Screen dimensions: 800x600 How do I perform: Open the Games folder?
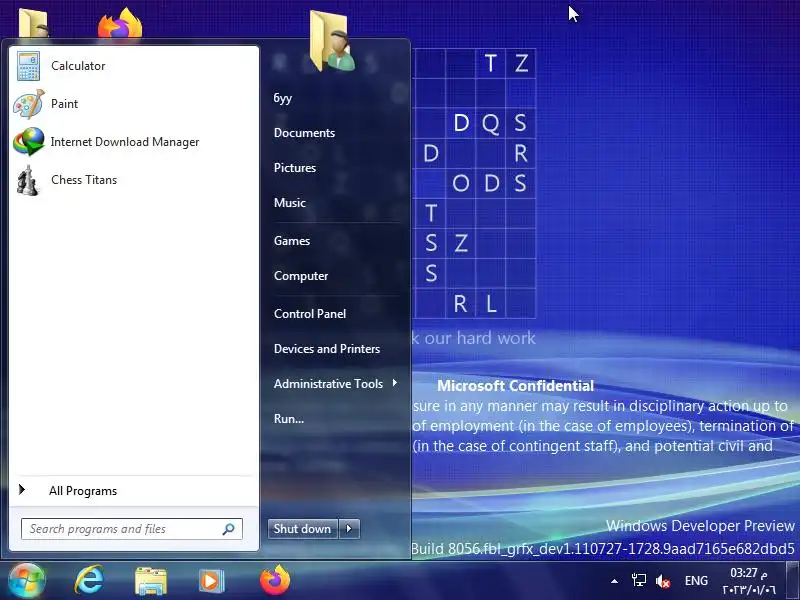click(x=292, y=241)
